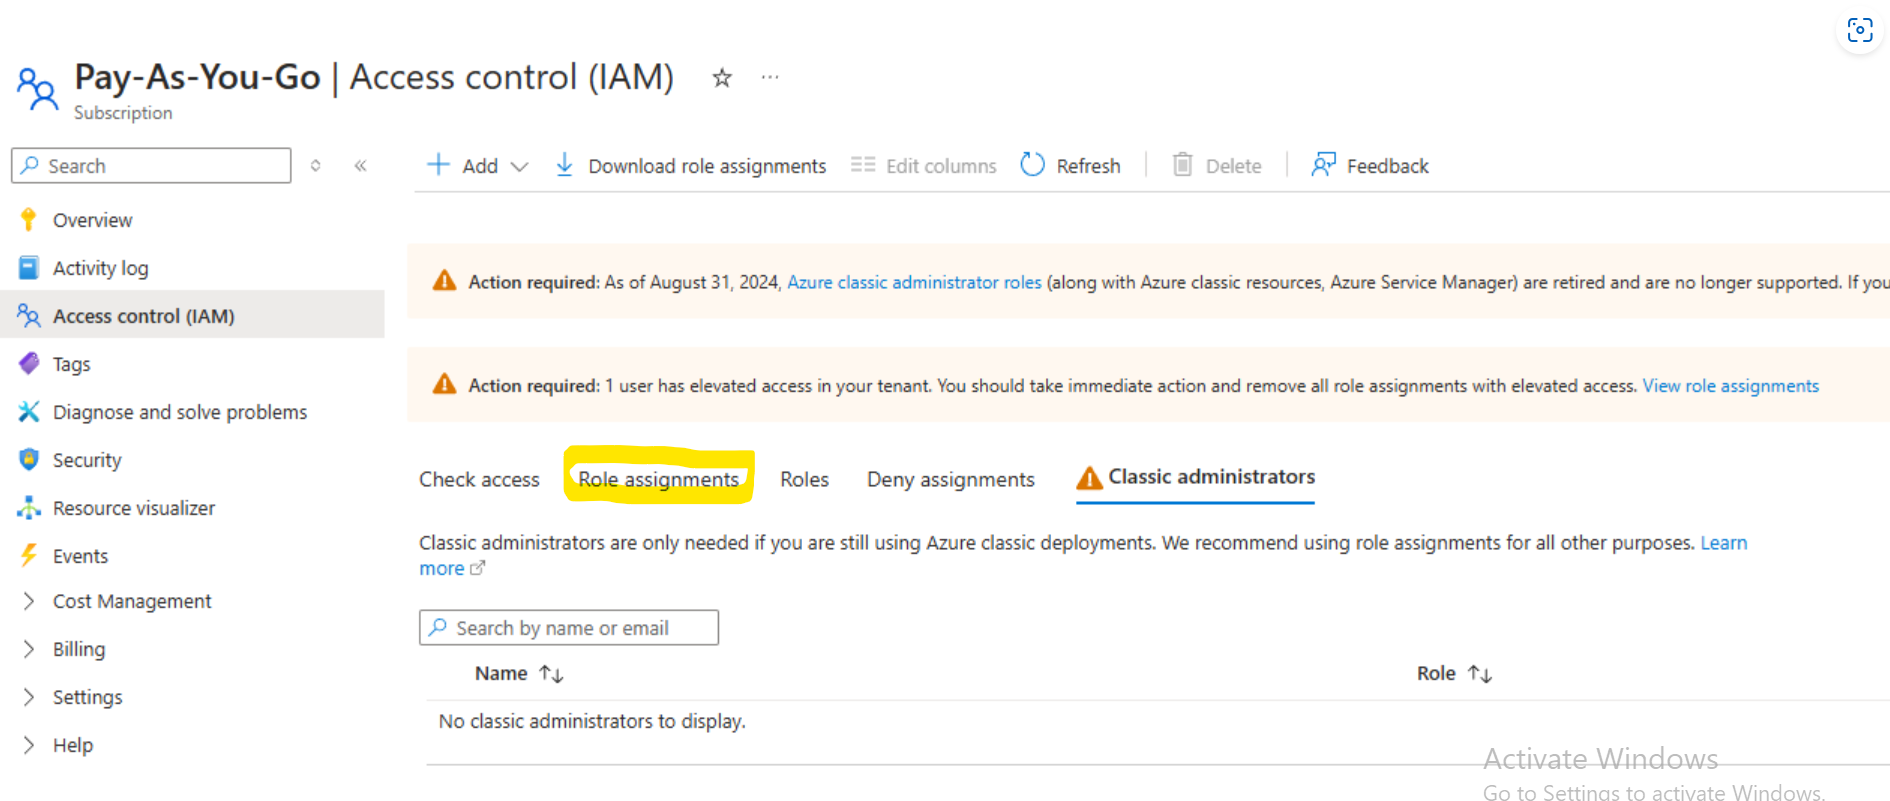The width and height of the screenshot is (1890, 801).
Task: Open the Azure classic administrator roles link
Action: click(914, 282)
